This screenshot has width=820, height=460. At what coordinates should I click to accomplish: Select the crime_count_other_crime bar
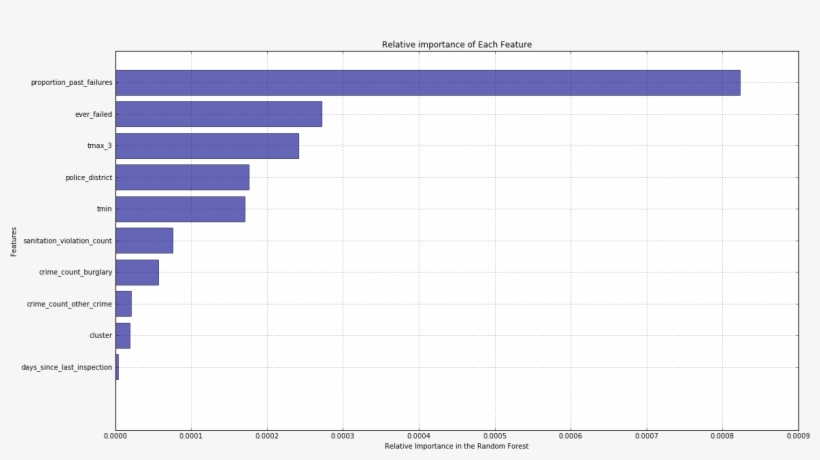click(x=124, y=304)
